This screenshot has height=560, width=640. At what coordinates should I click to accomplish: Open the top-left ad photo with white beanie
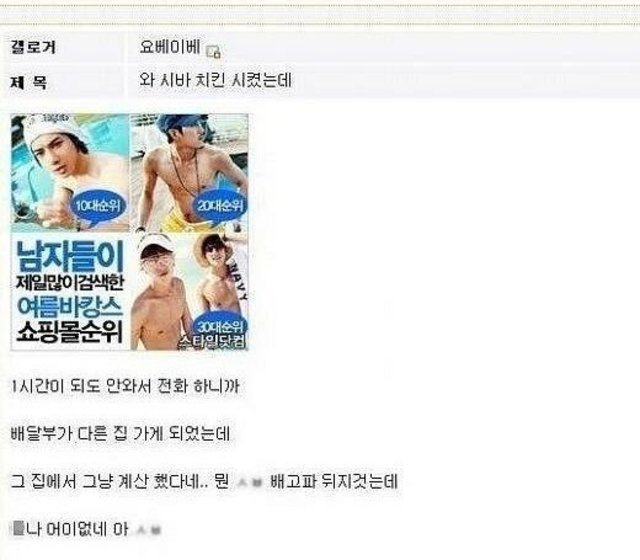70,173
